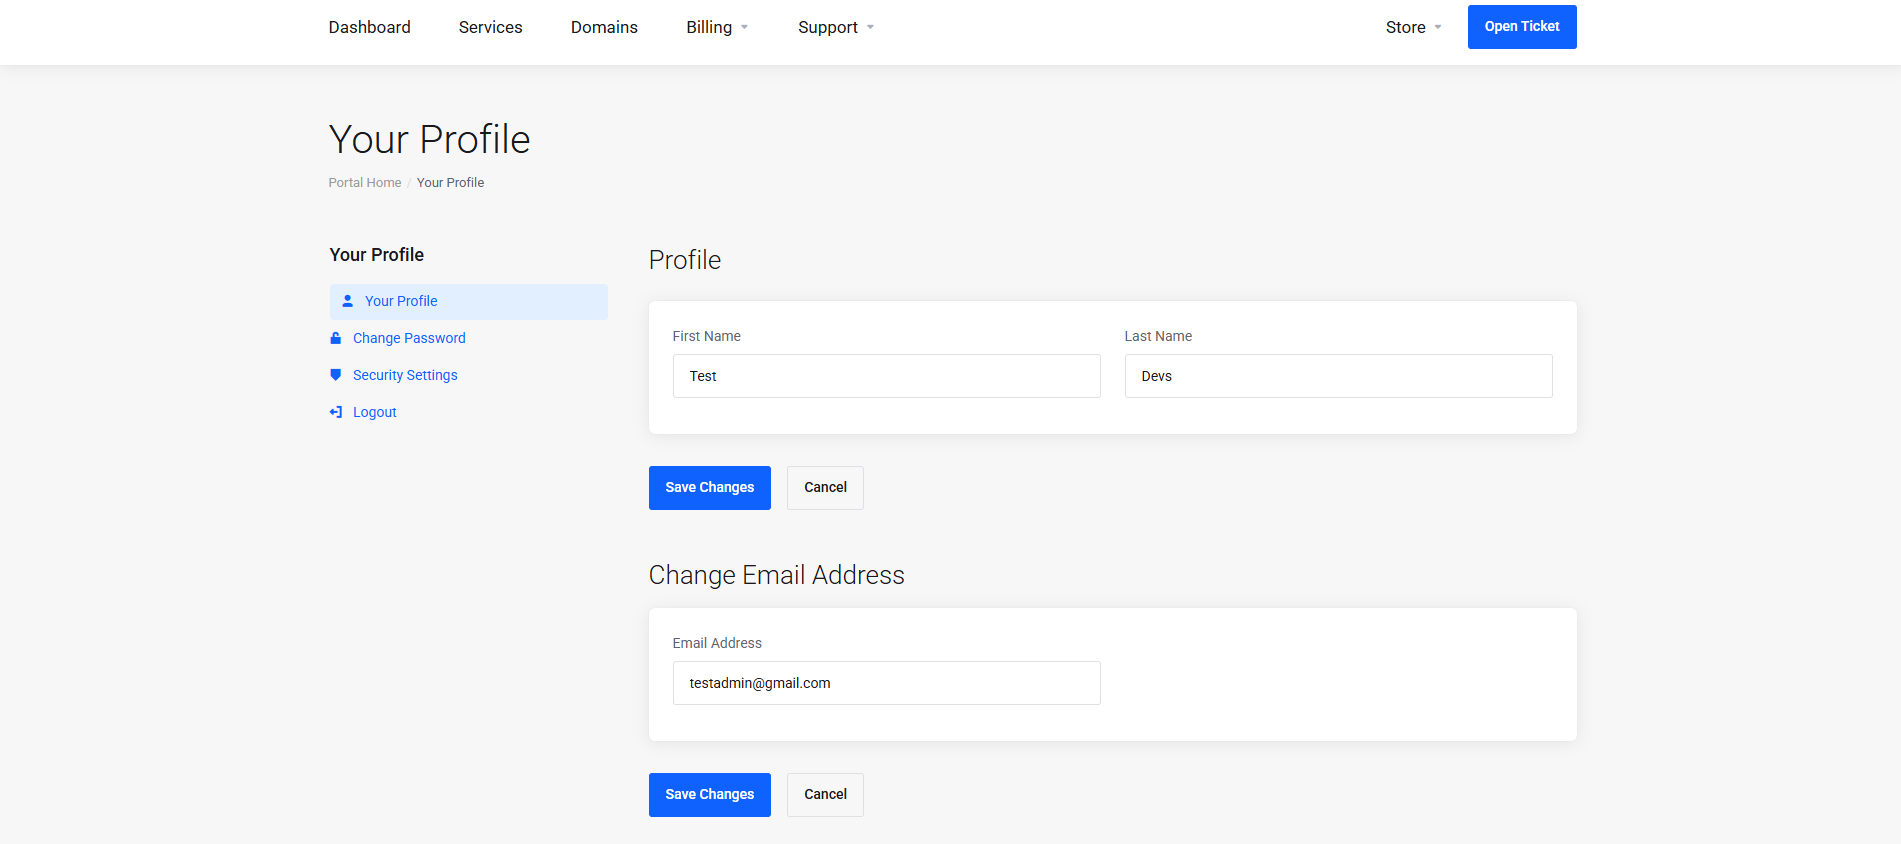Click the Open Ticket button
The width and height of the screenshot is (1901, 844).
pos(1522,27)
